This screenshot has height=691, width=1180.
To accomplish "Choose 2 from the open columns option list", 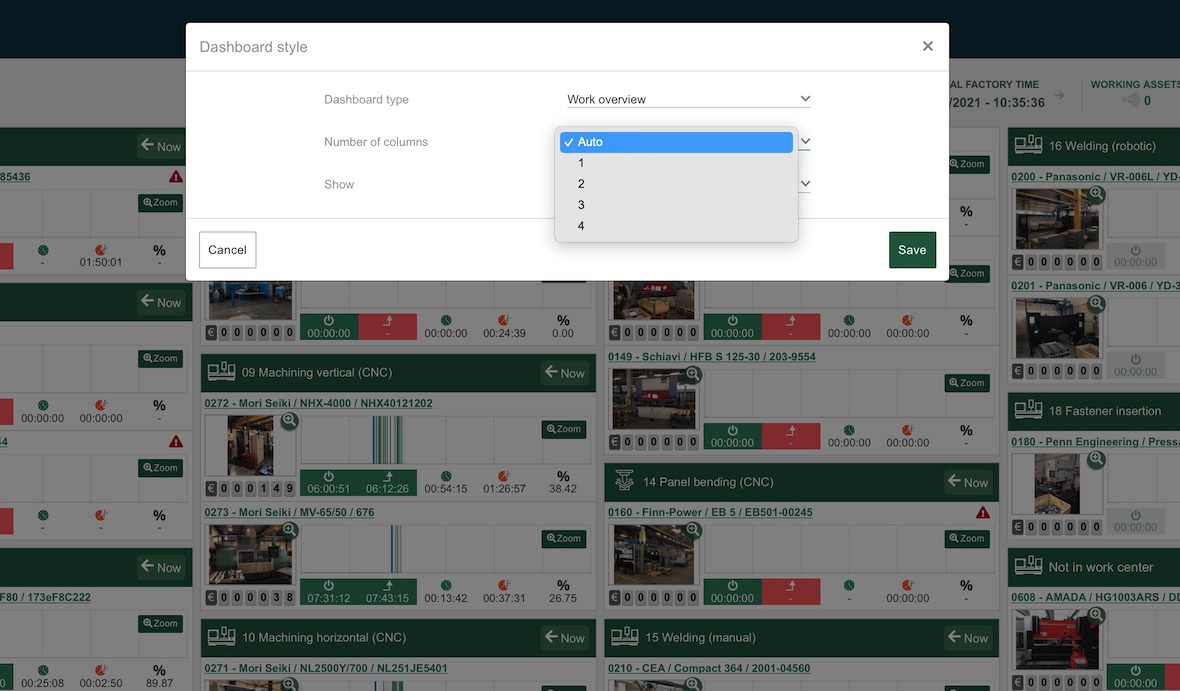I will 581,183.
